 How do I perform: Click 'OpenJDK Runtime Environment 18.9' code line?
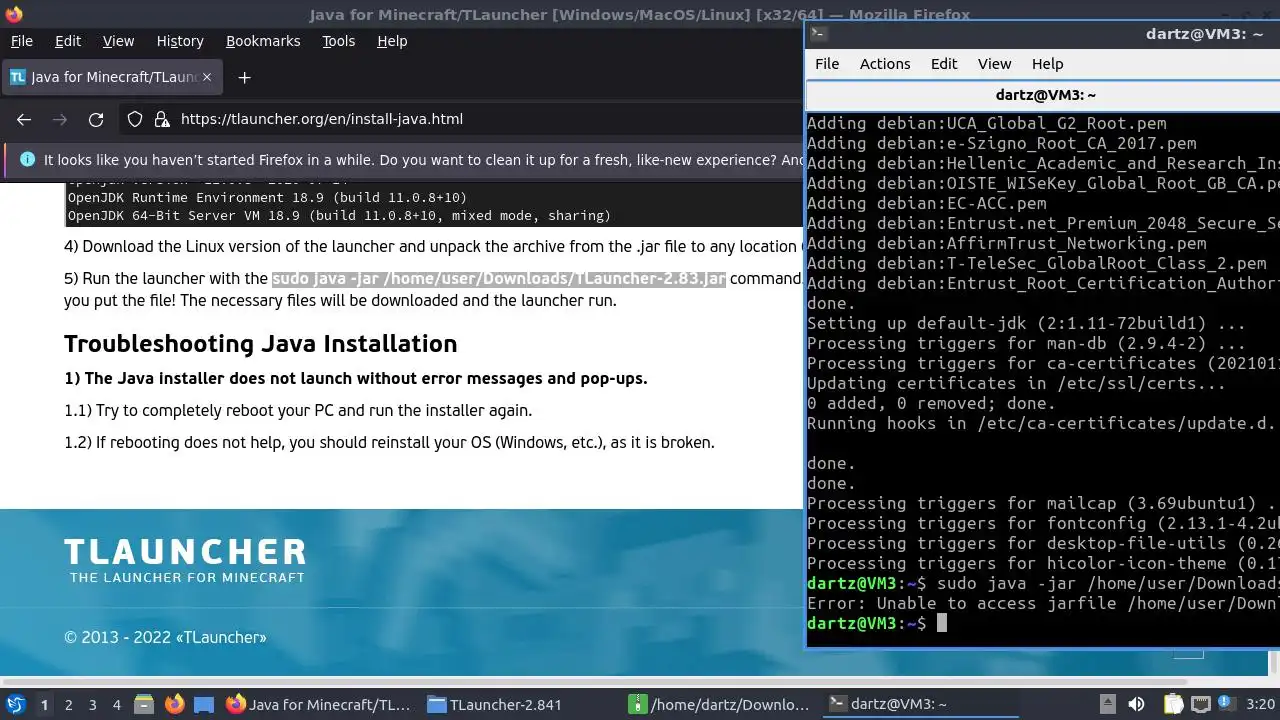point(267,197)
